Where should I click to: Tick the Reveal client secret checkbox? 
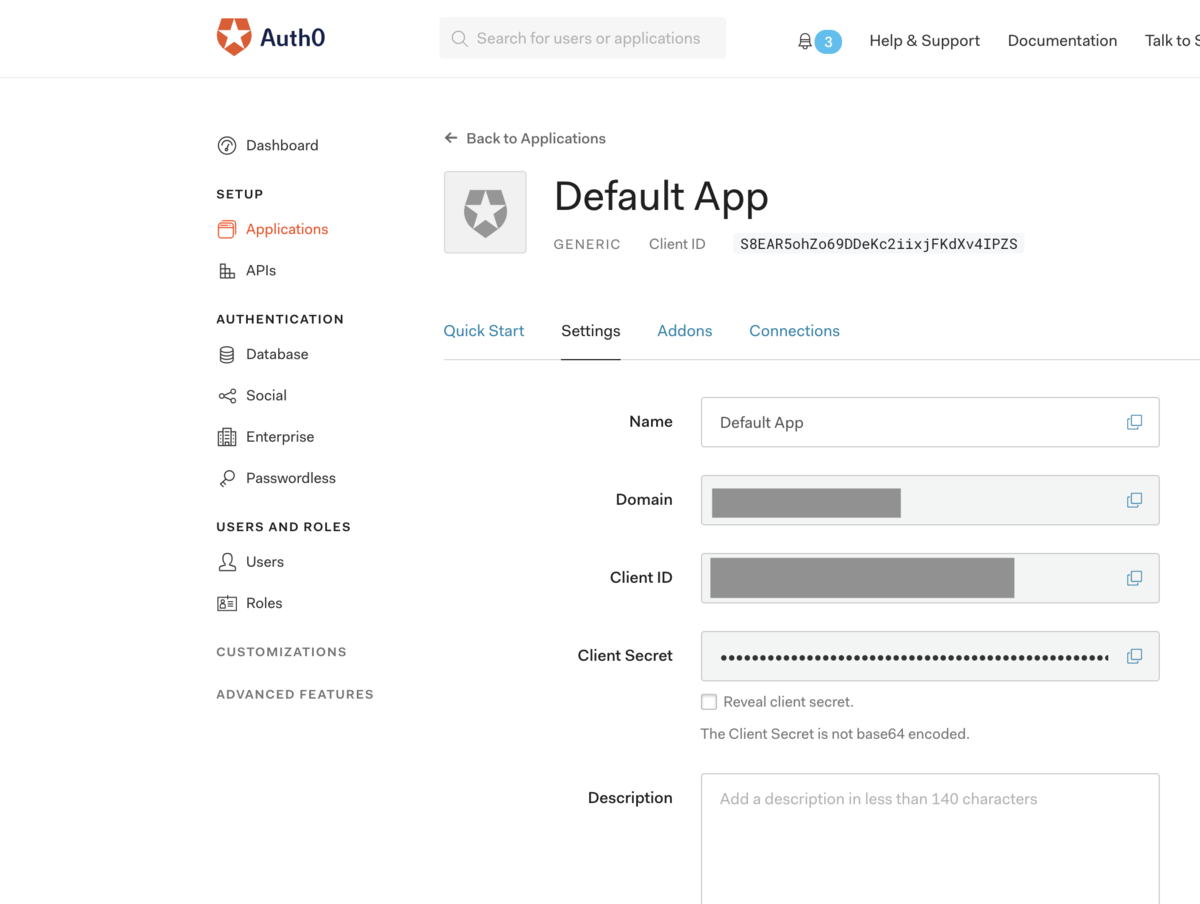(x=709, y=702)
